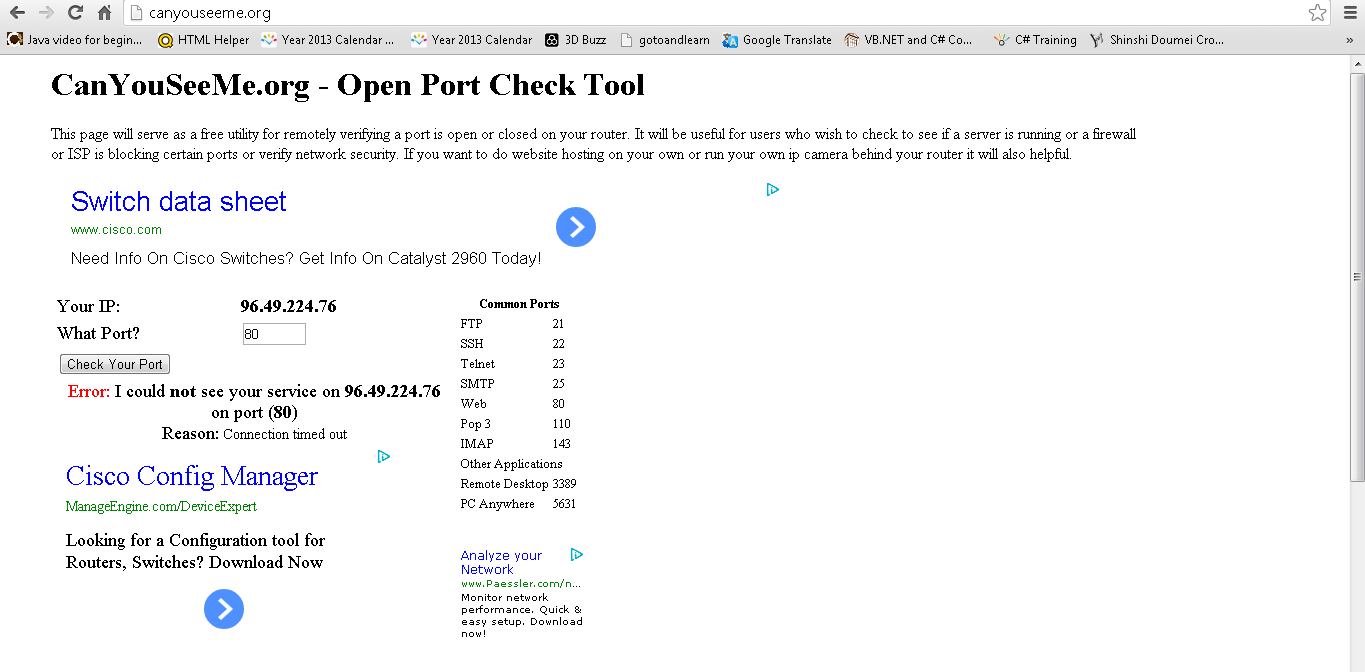Click the red Error: label
Image resolution: width=1365 pixels, height=672 pixels.
(89, 392)
